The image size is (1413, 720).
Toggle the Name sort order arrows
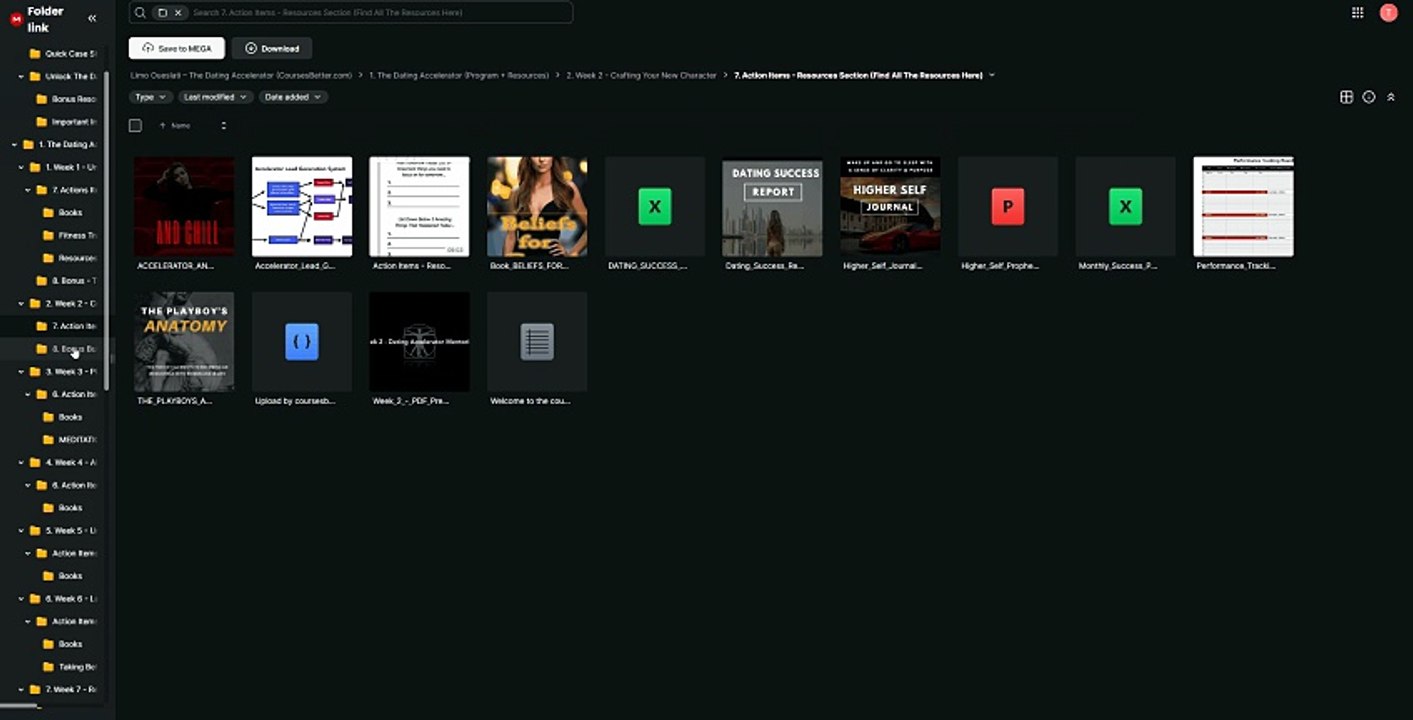[223, 125]
